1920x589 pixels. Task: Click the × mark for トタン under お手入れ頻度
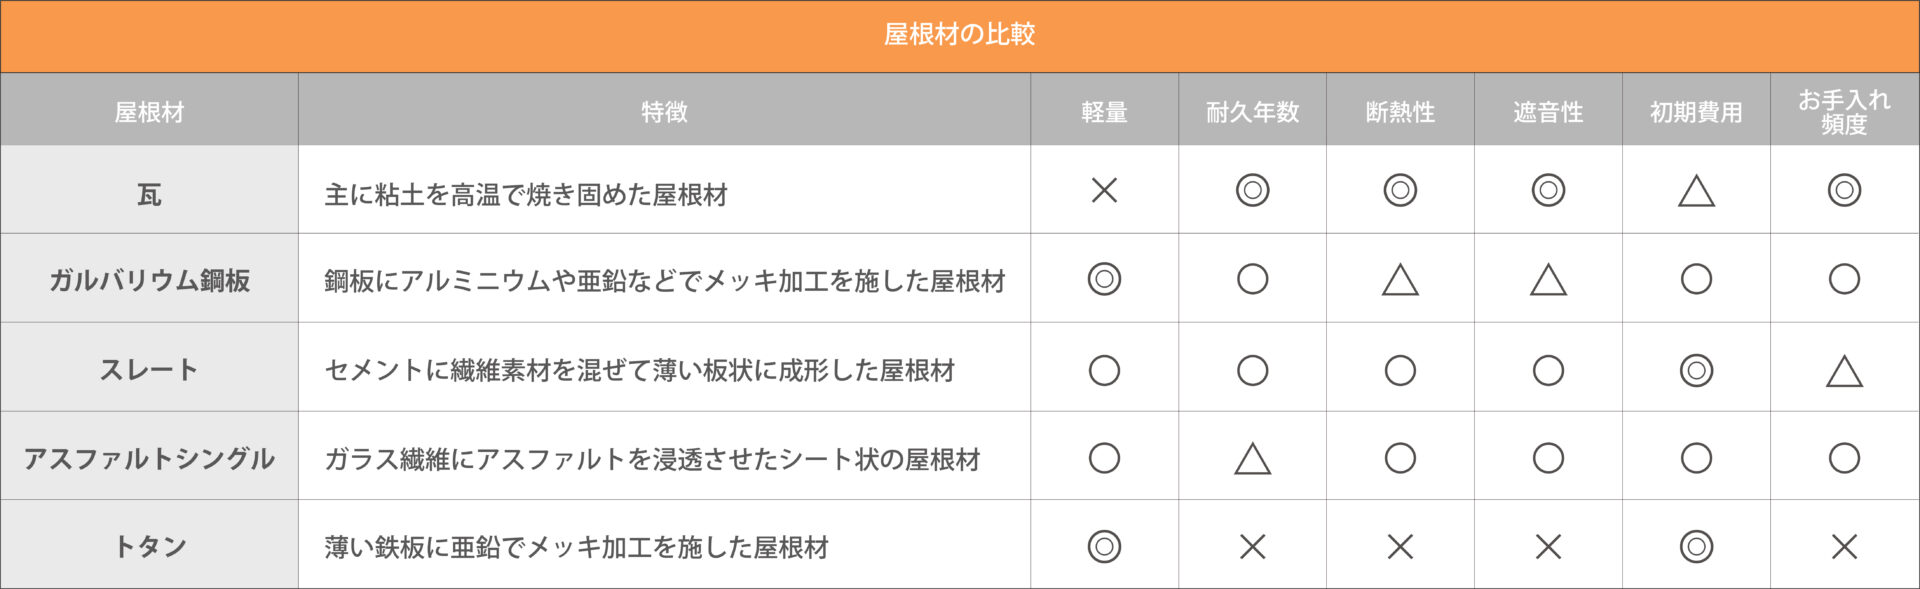tap(1844, 547)
